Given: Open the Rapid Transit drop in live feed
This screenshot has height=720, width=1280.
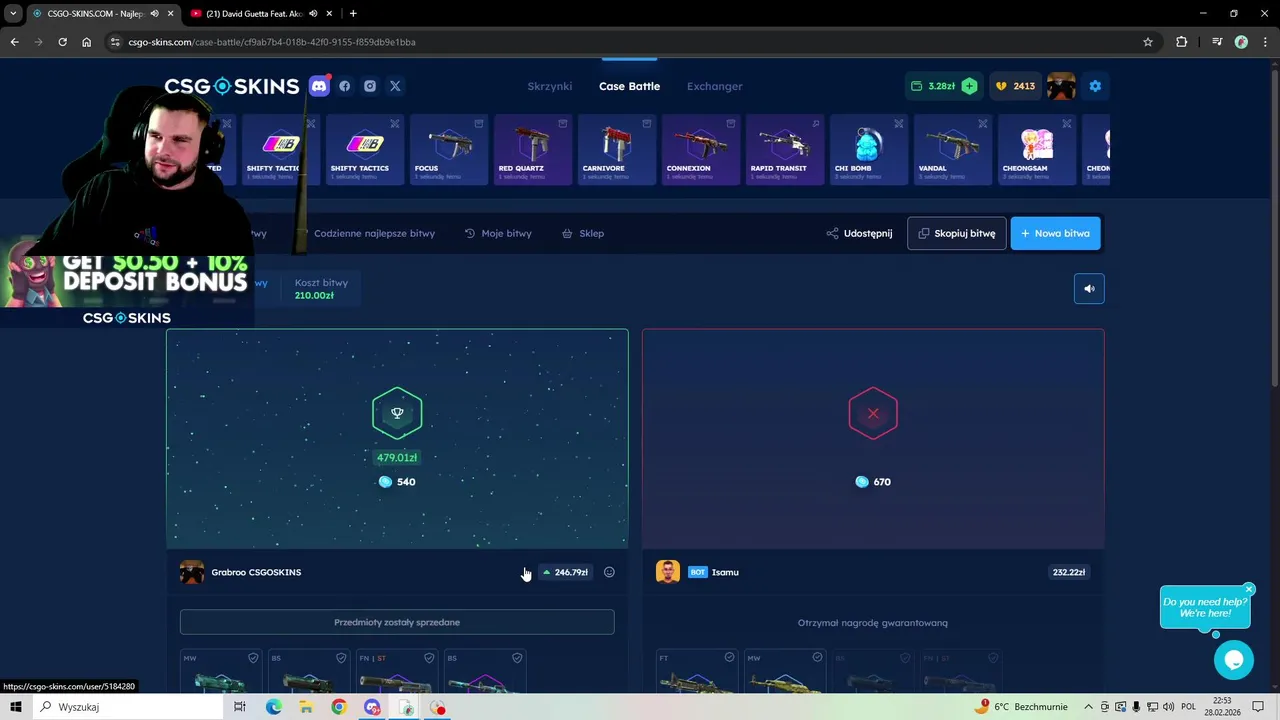Looking at the screenshot, I should pyautogui.click(x=785, y=150).
